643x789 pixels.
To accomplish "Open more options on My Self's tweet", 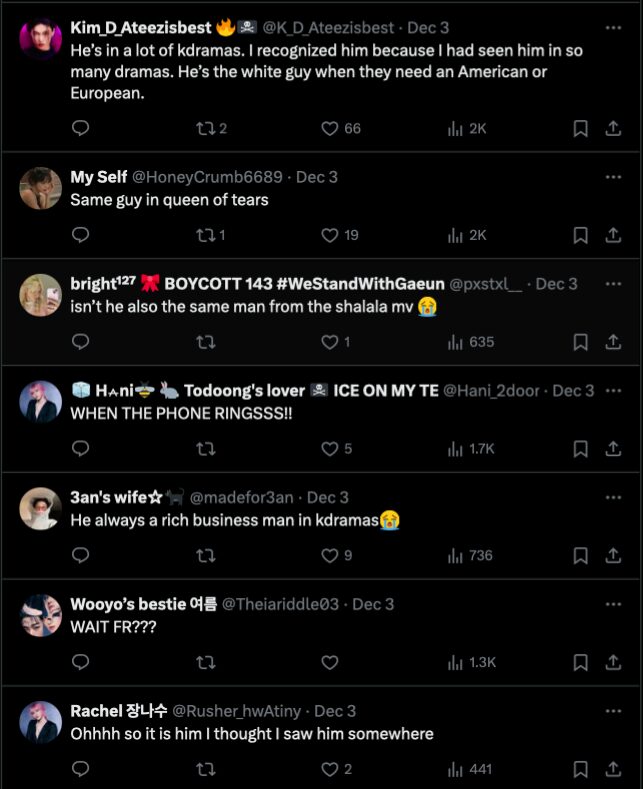I will point(613,177).
